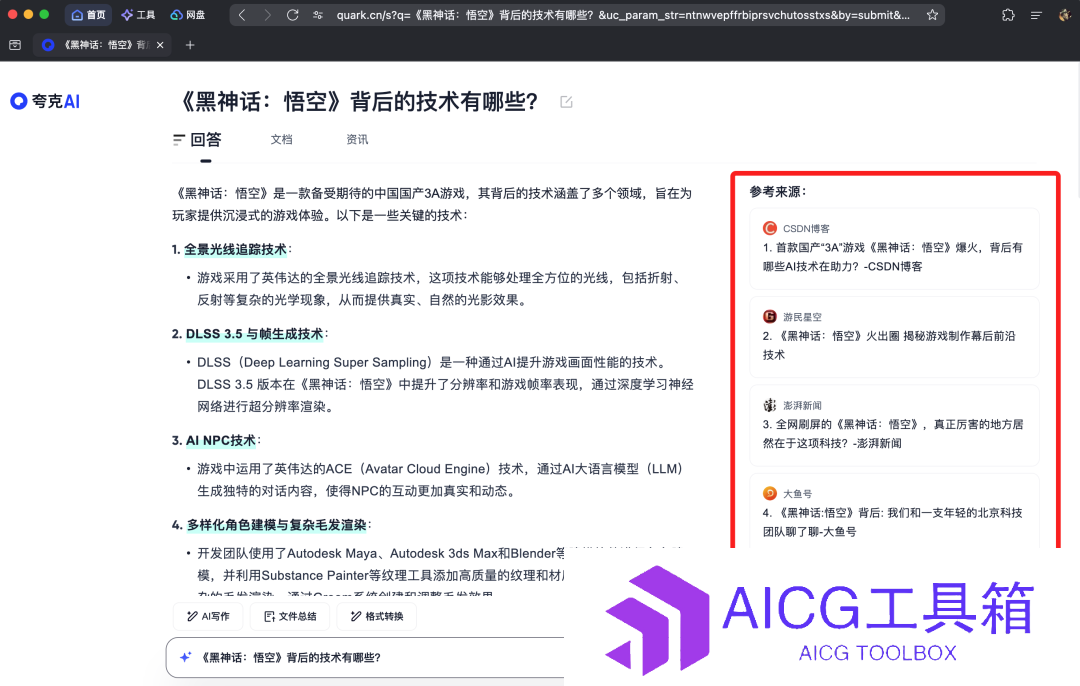This screenshot has height=686, width=1080.
Task: Click the 游民星空 source icon
Action: [769, 317]
